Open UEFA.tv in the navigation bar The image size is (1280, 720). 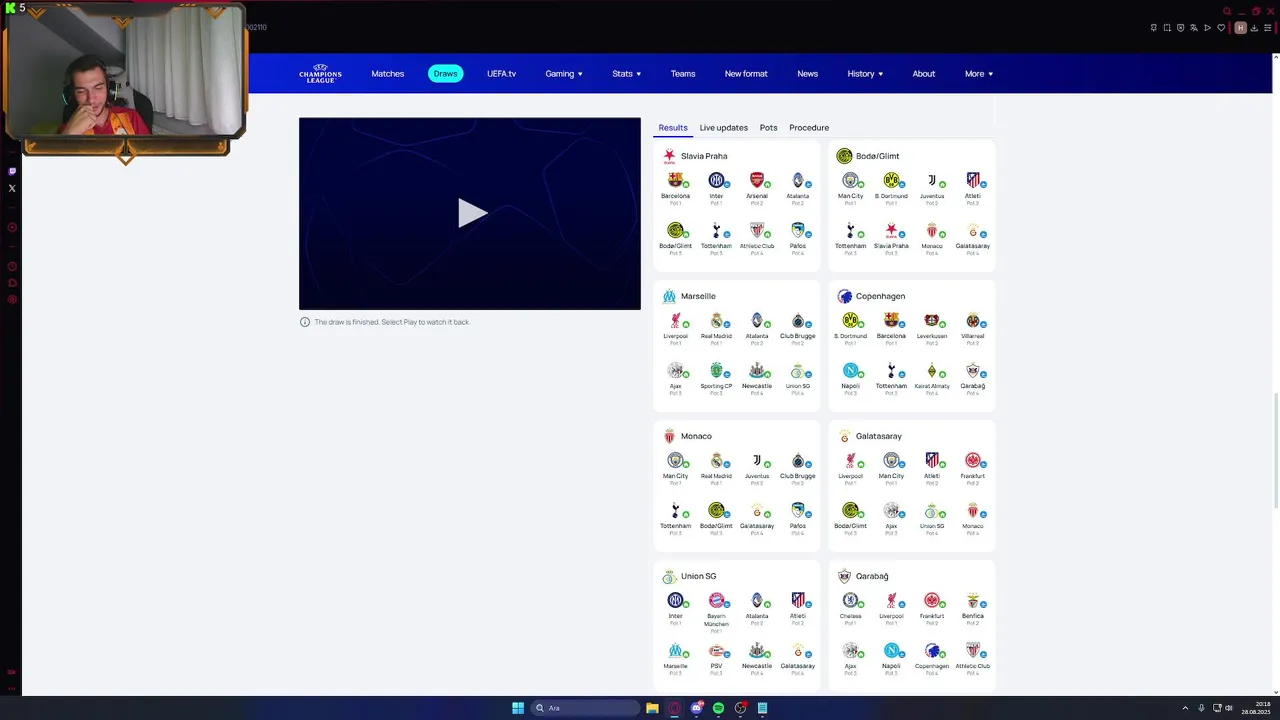pyautogui.click(x=501, y=73)
